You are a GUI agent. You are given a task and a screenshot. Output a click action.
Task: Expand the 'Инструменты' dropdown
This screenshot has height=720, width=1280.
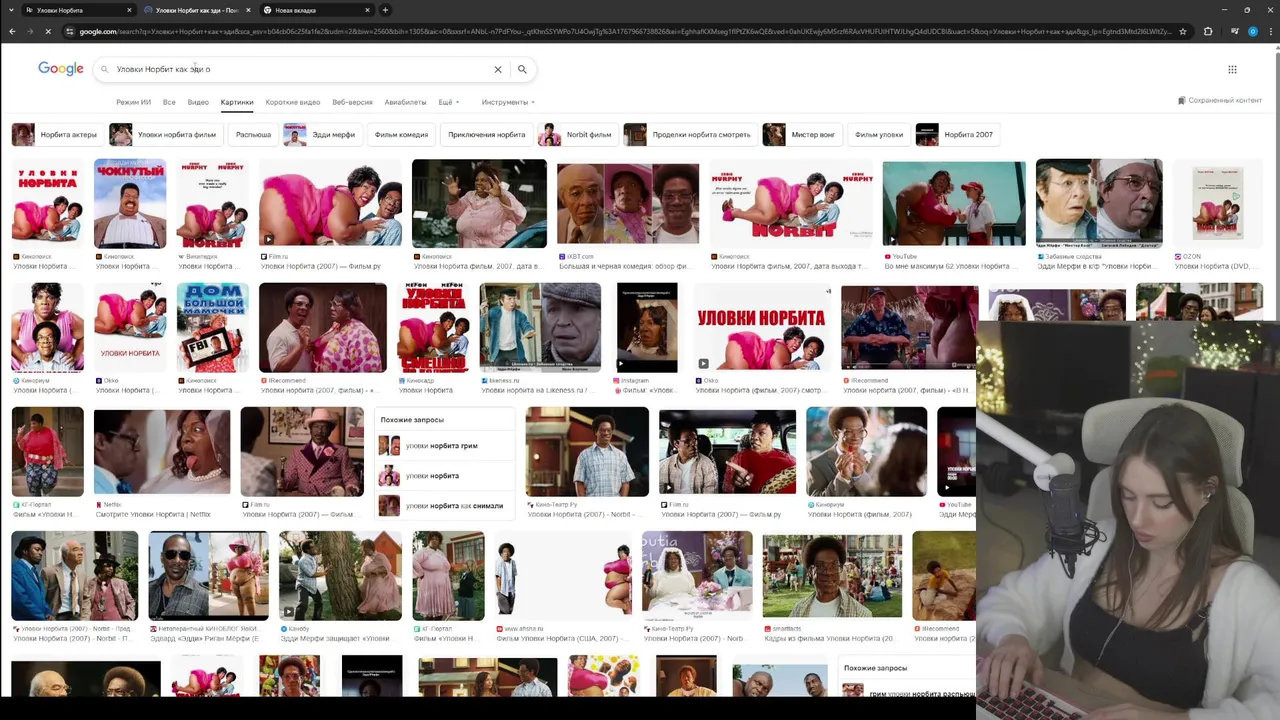click(508, 102)
